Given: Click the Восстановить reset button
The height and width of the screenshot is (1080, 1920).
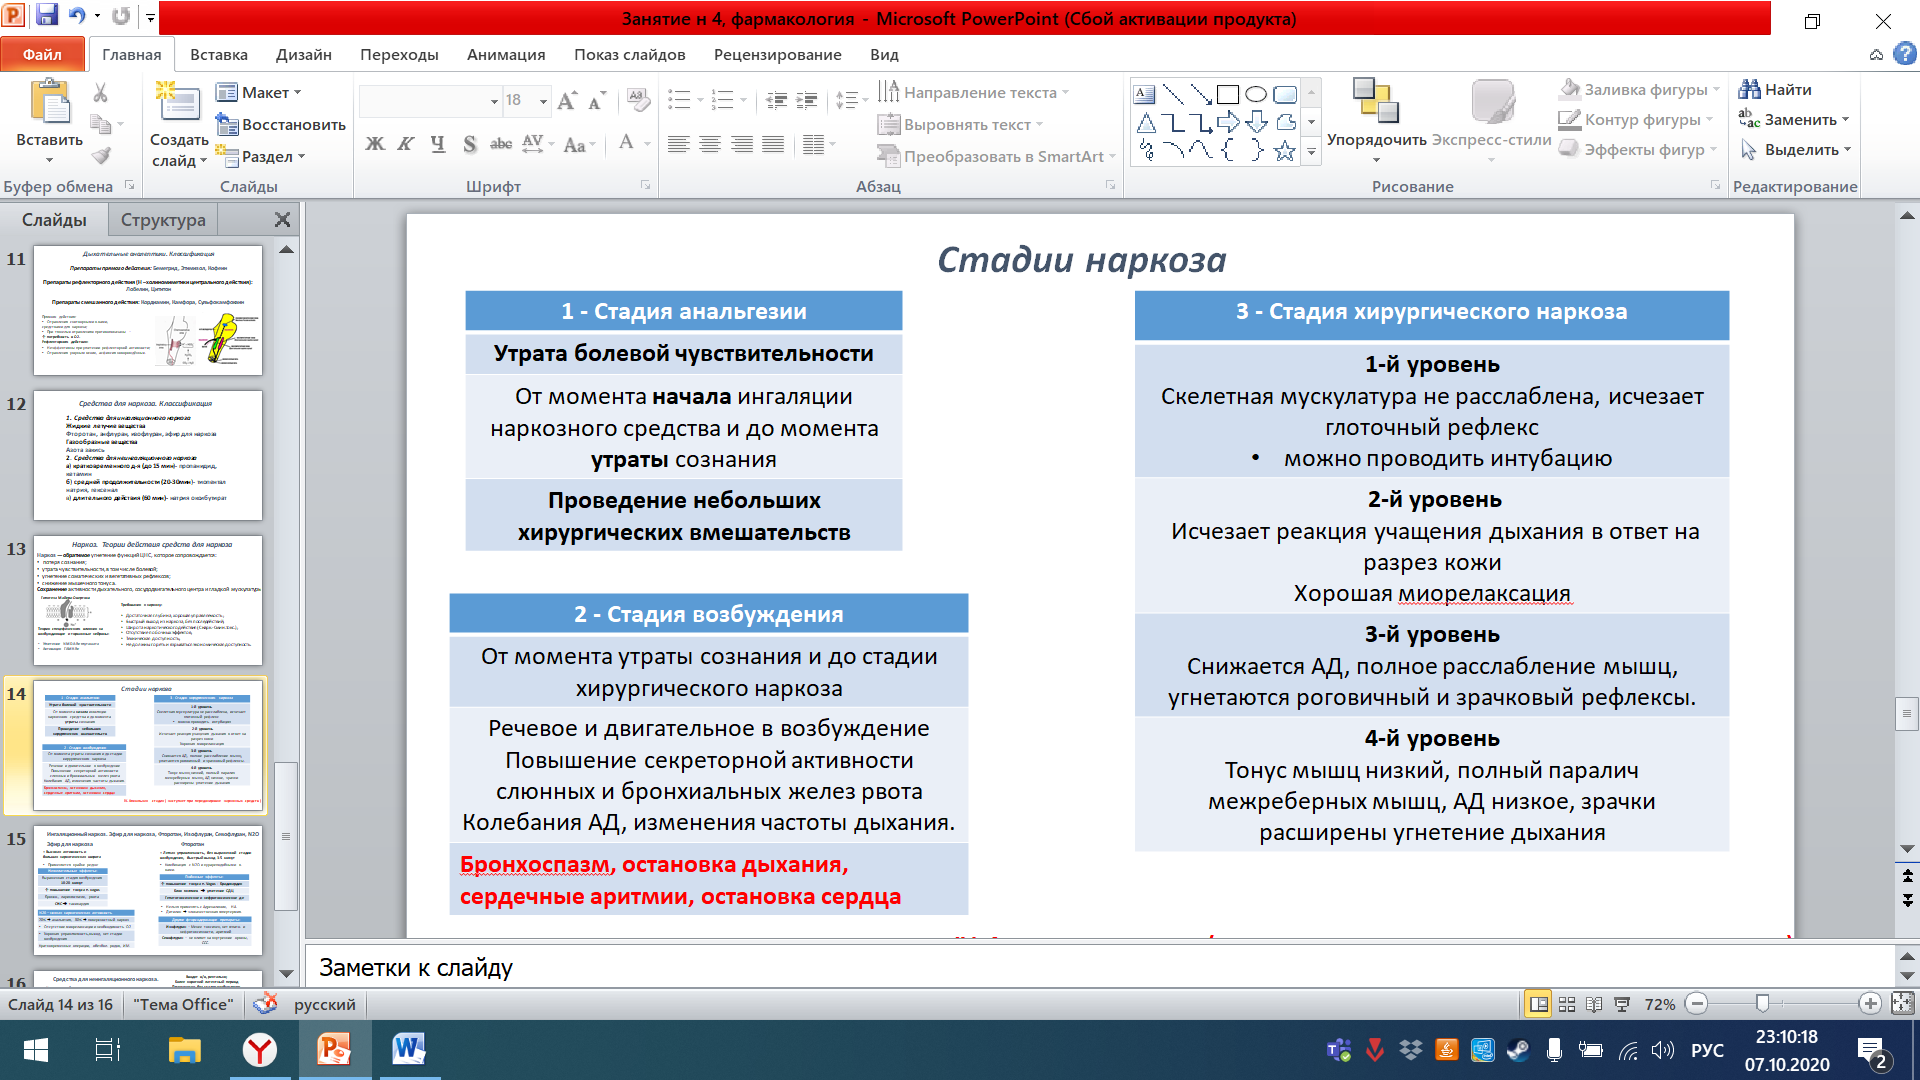Looking at the screenshot, I should [x=281, y=124].
